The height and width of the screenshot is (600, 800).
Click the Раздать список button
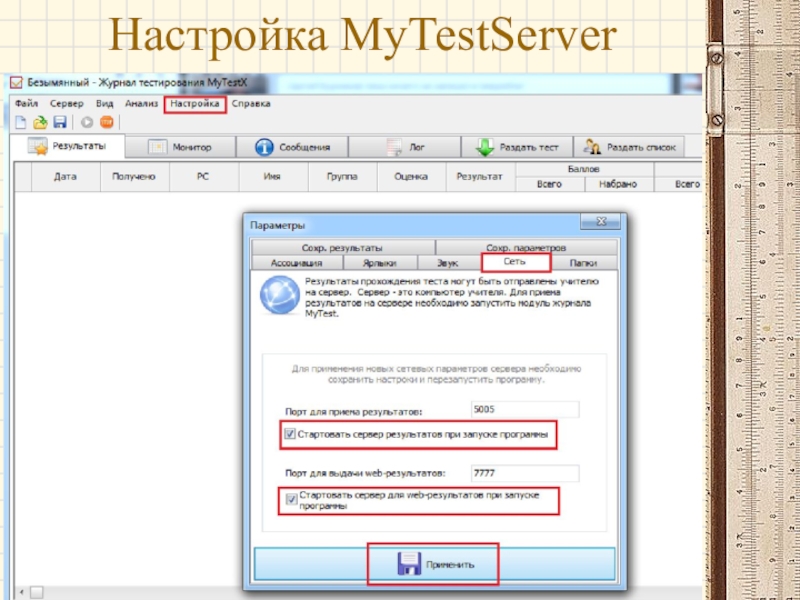(x=629, y=147)
